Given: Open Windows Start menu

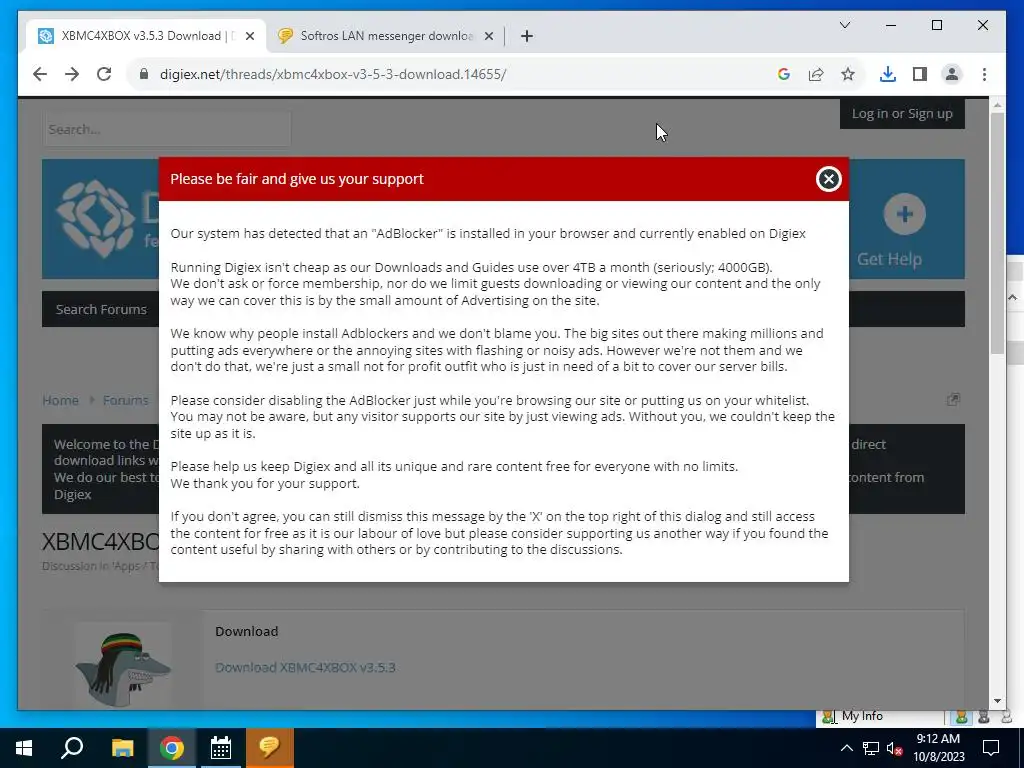Looking at the screenshot, I should pos(24,748).
